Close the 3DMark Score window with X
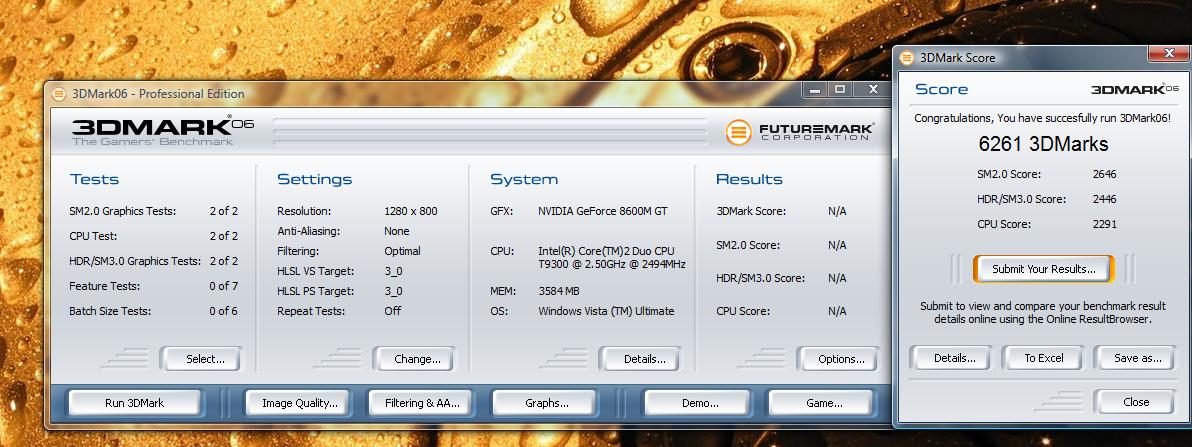 [1168, 53]
